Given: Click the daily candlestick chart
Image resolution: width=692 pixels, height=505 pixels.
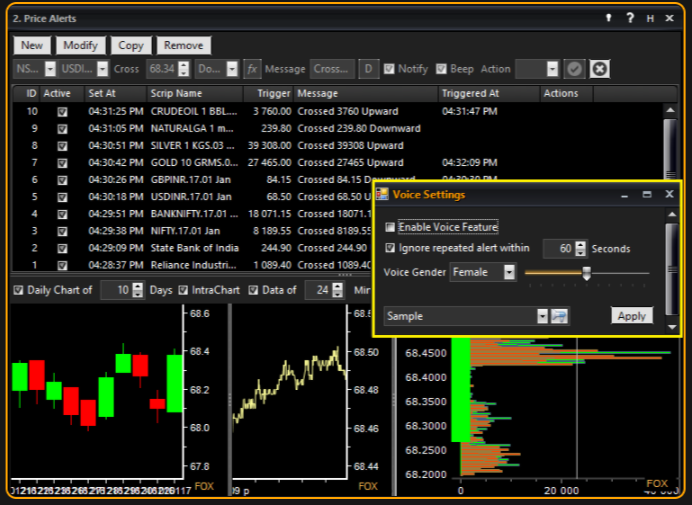Looking at the screenshot, I should [x=97, y=392].
